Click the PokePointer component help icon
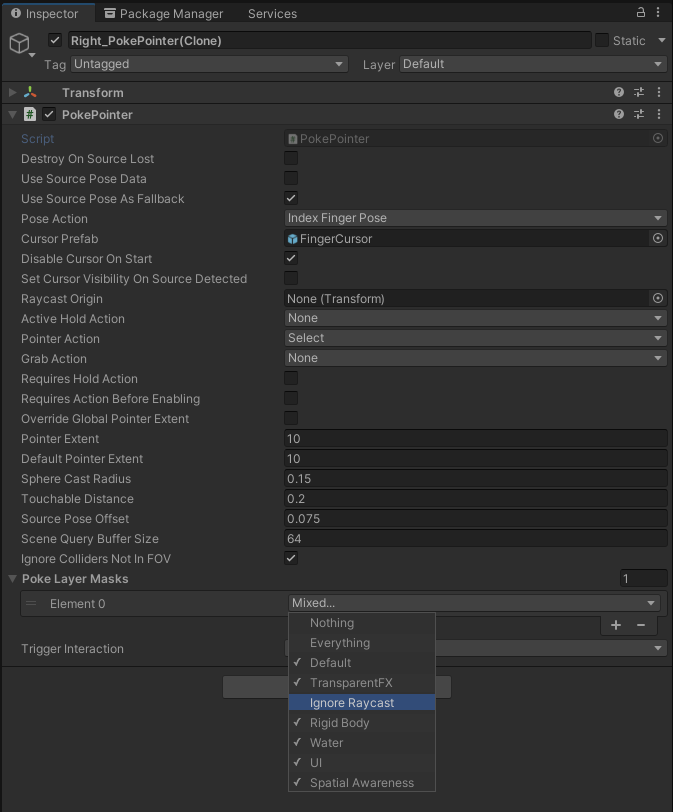 620,114
